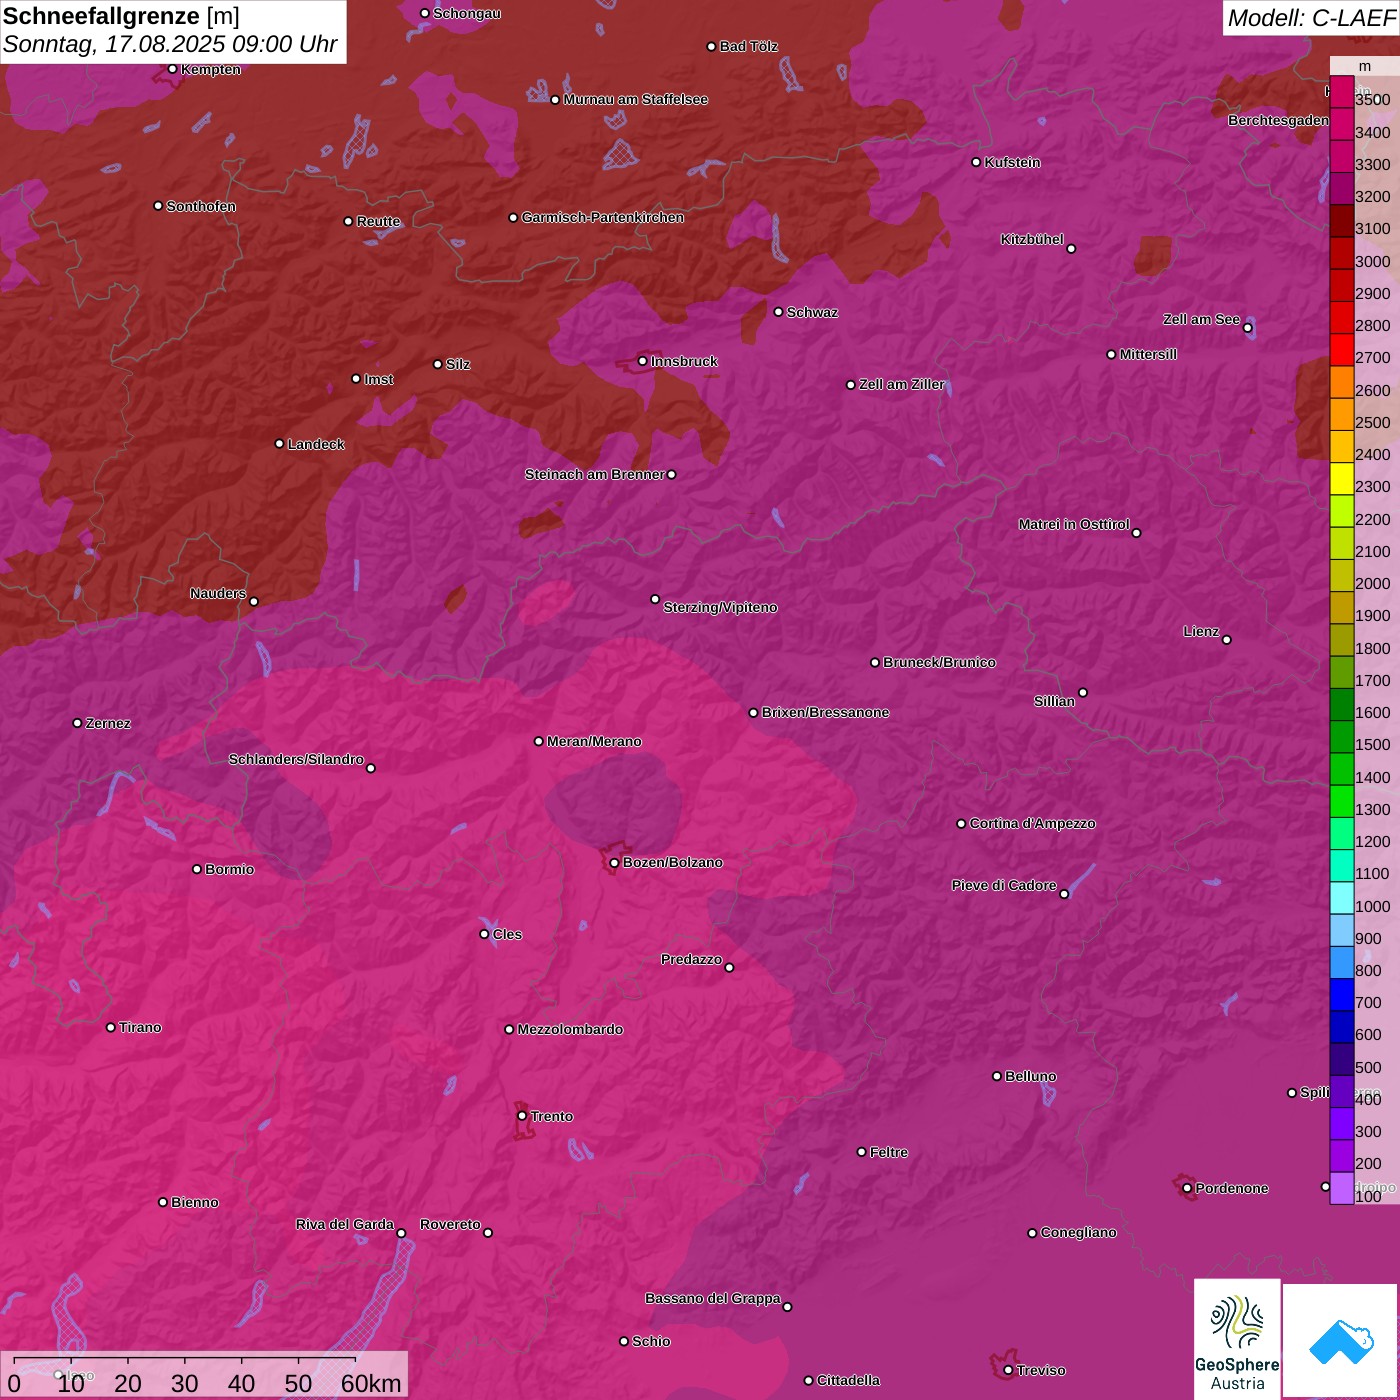Screen dimensions: 1400x1400
Task: Click the 'Sonthofen' map label
Action: pyautogui.click(x=201, y=206)
